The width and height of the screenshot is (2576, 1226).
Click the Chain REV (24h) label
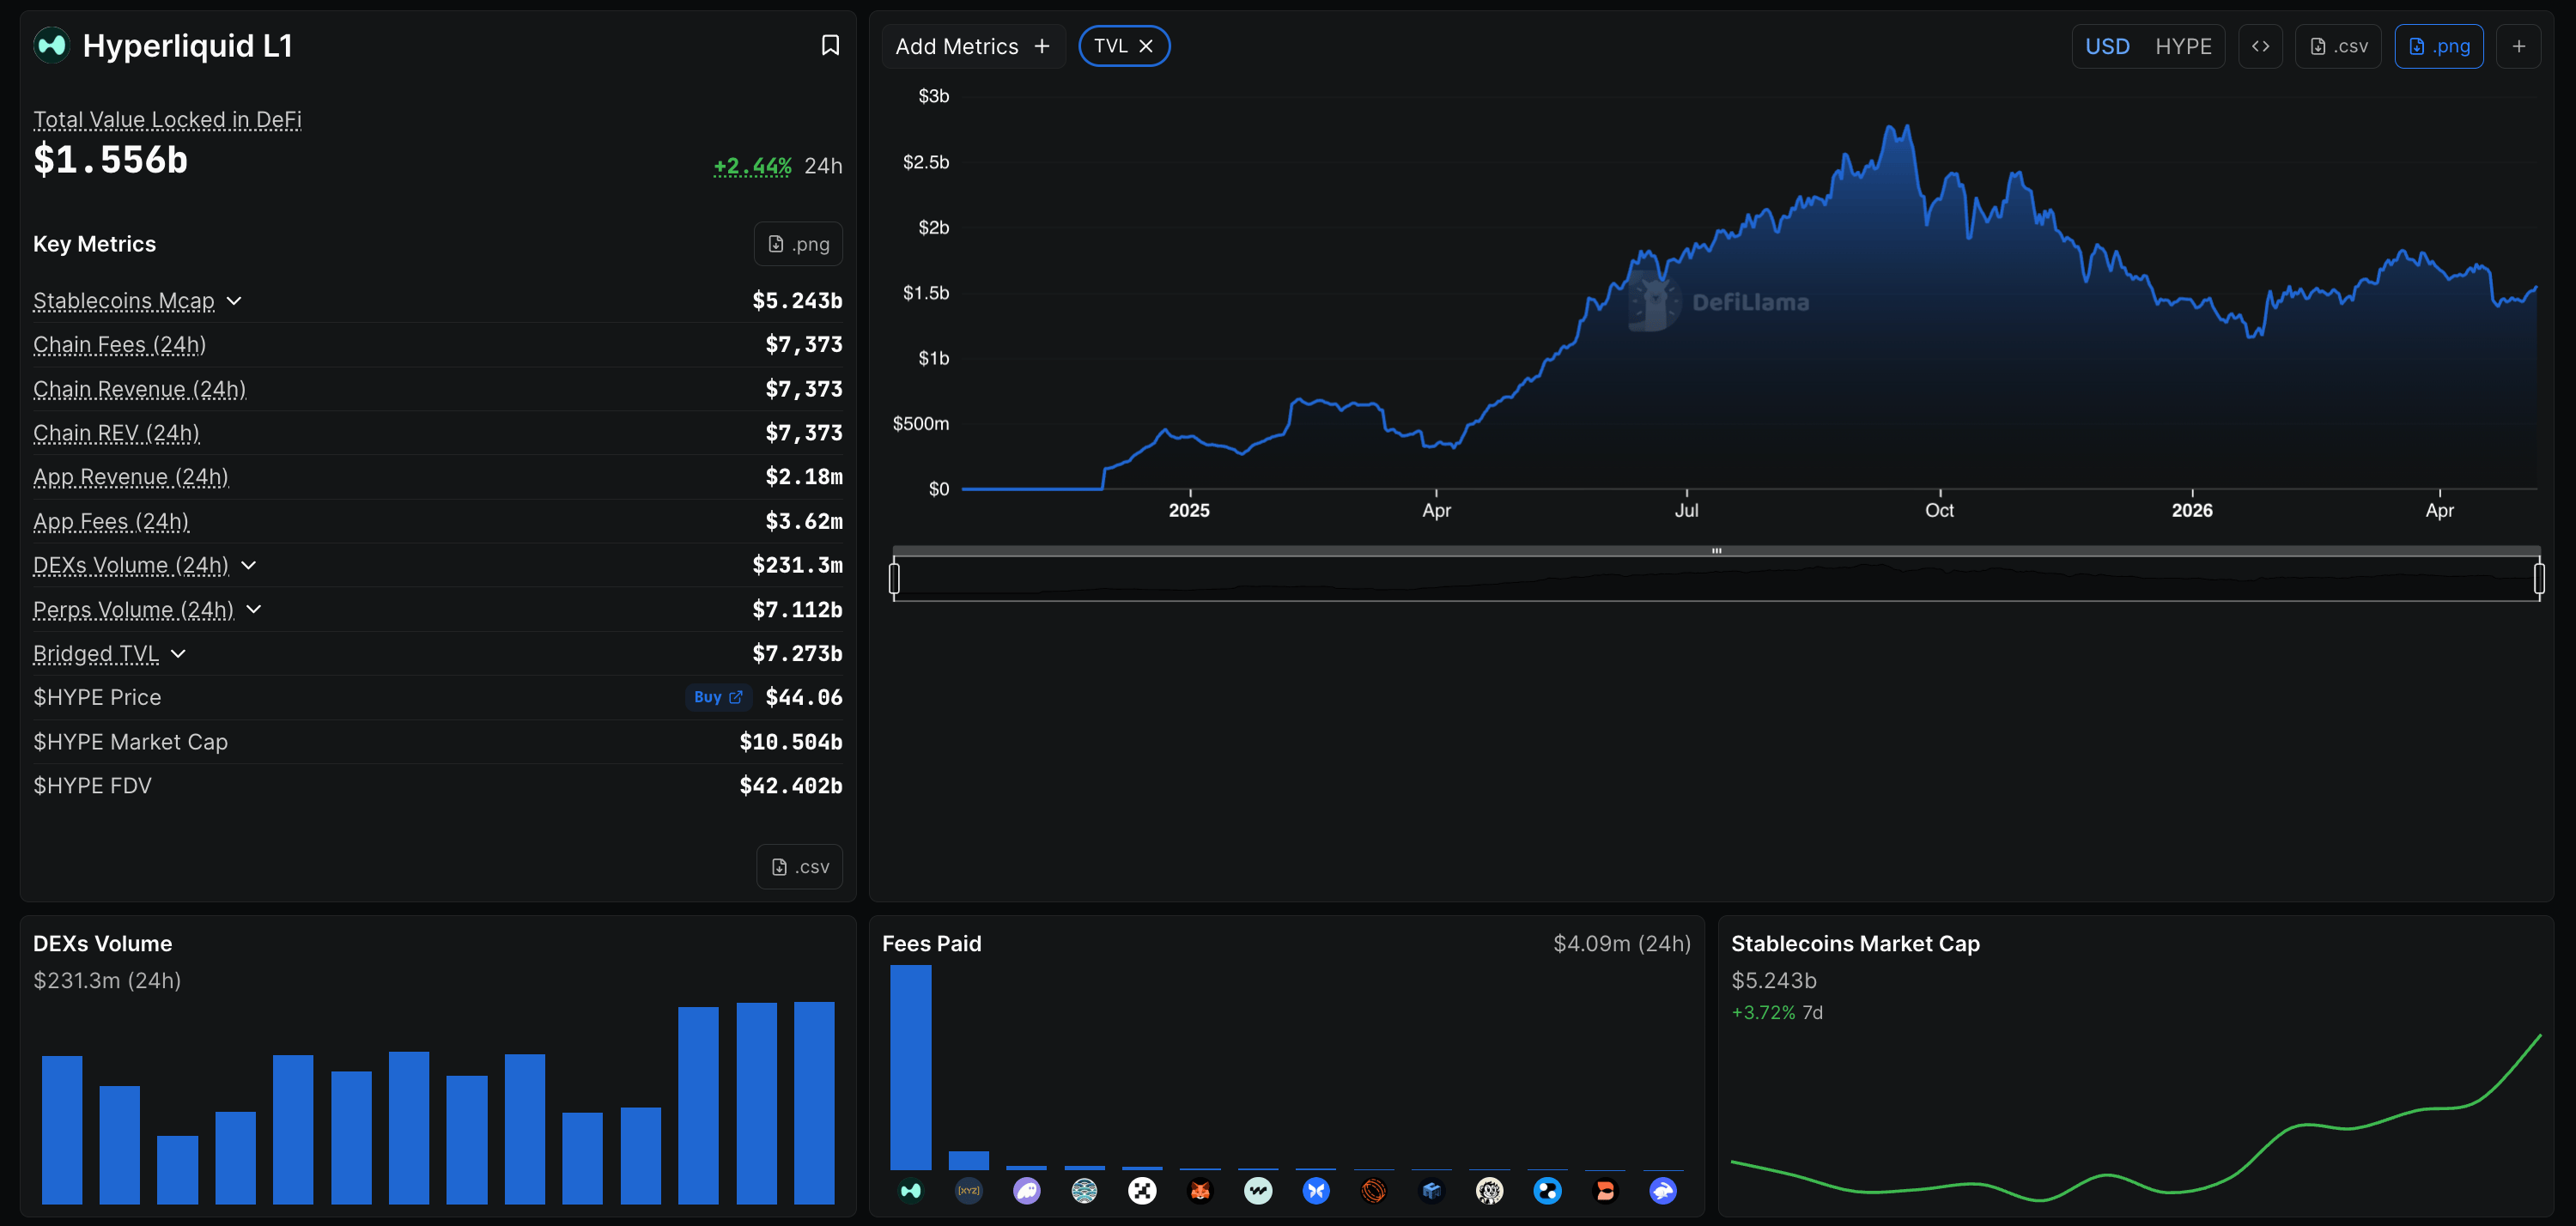tap(116, 433)
